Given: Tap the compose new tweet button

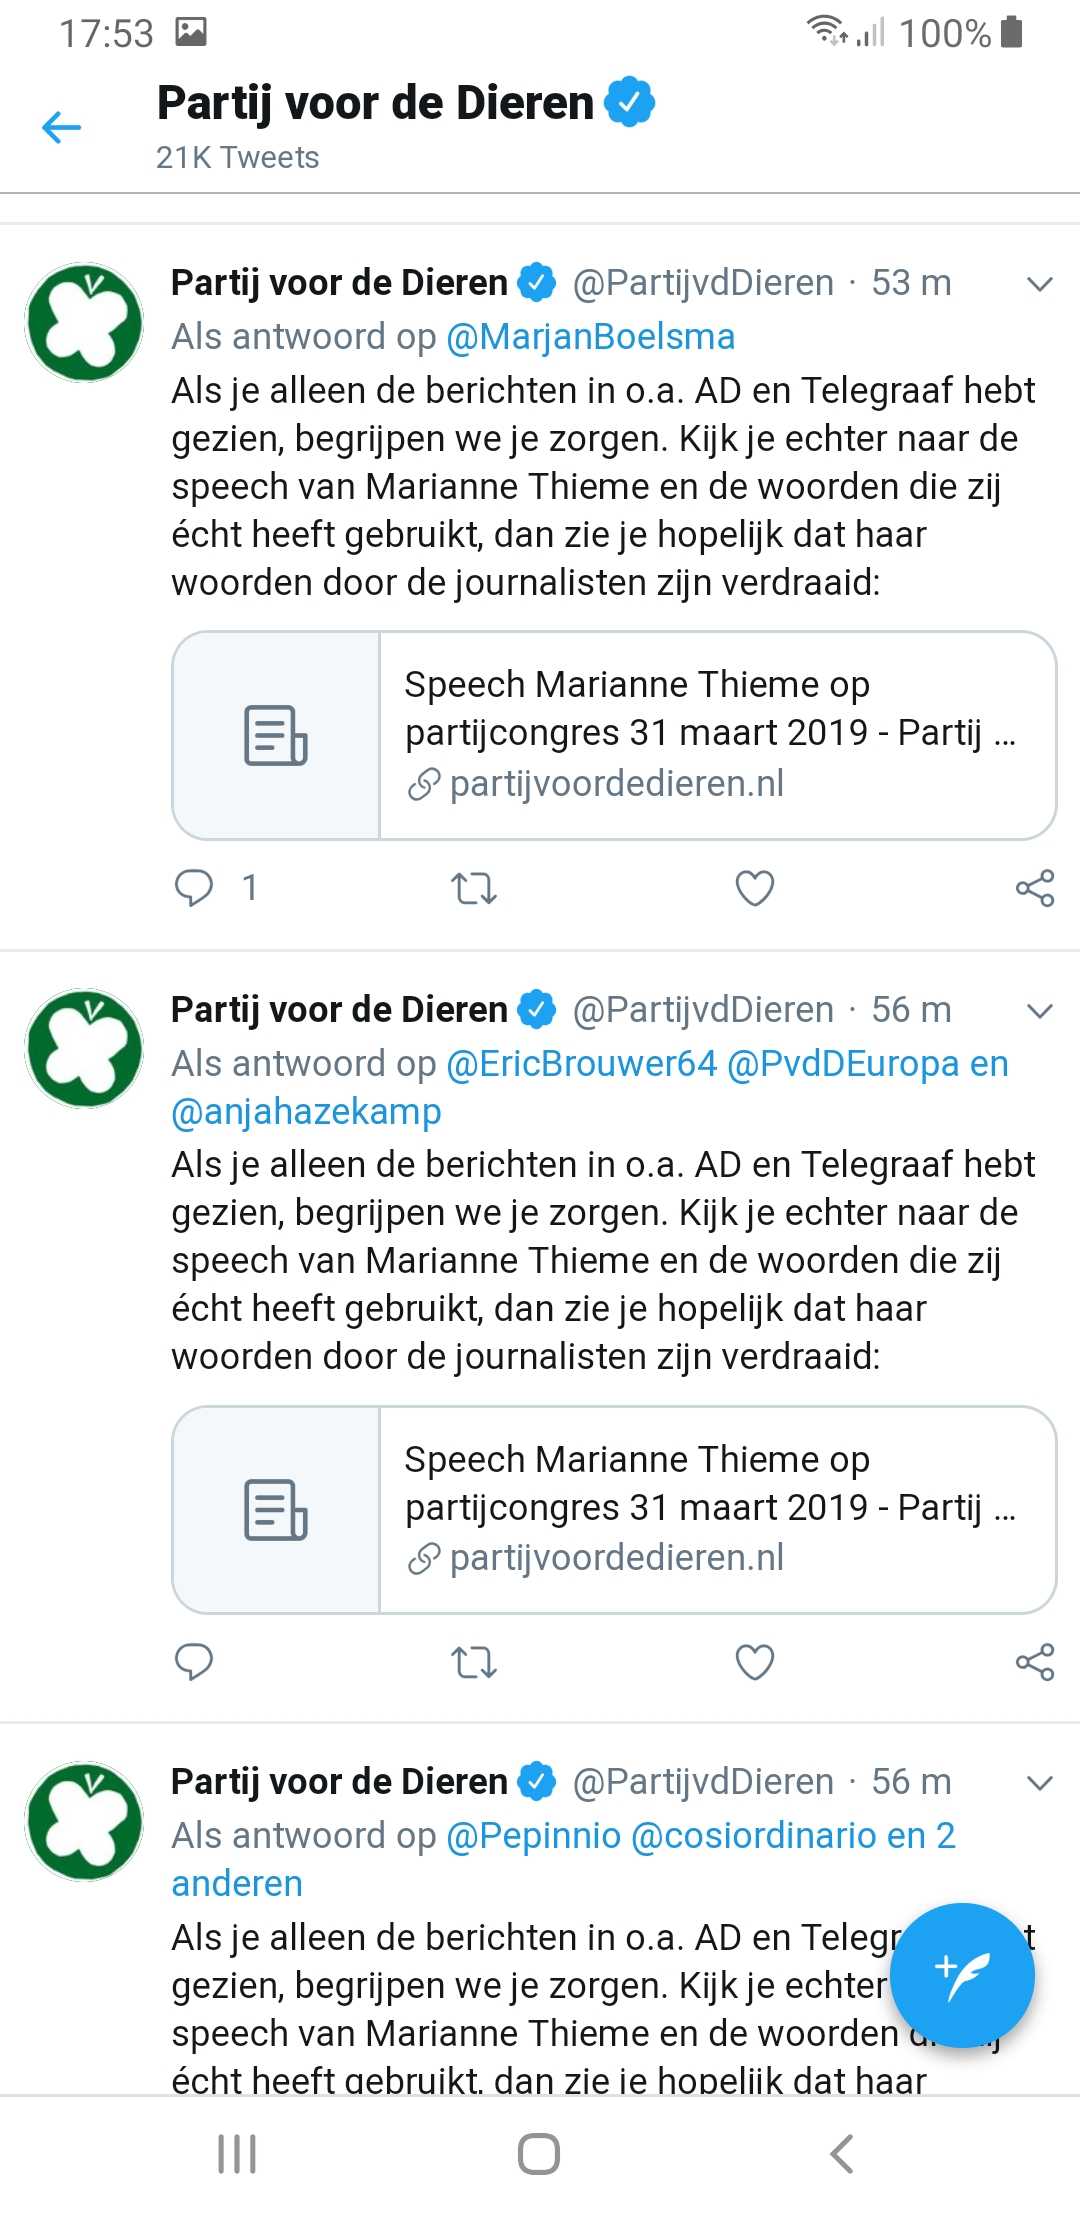Looking at the screenshot, I should [961, 1976].
